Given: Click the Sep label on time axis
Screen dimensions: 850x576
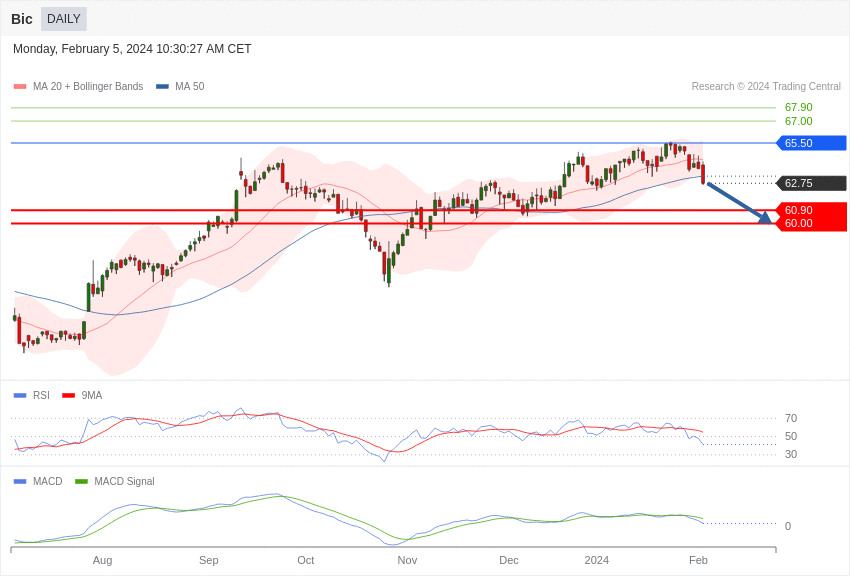Looking at the screenshot, I should 208,560.
